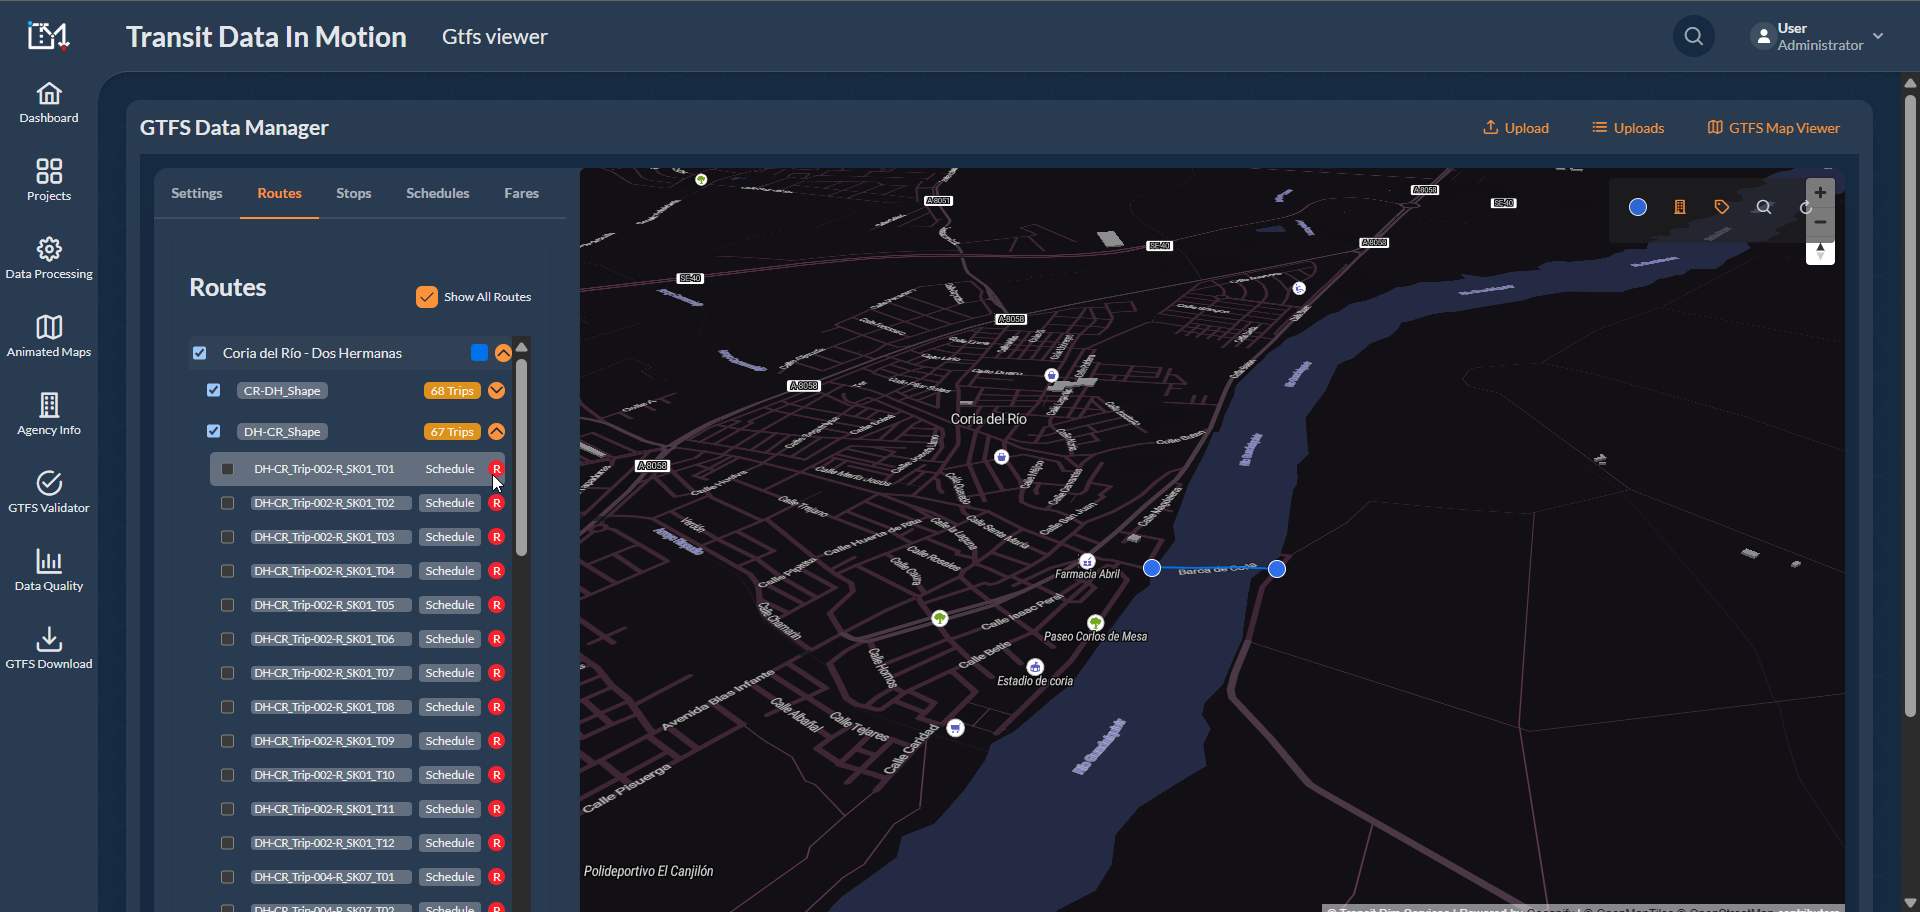Screen dimensions: 1920x912
Task: Open the header search icon
Action: pyautogui.click(x=1693, y=37)
